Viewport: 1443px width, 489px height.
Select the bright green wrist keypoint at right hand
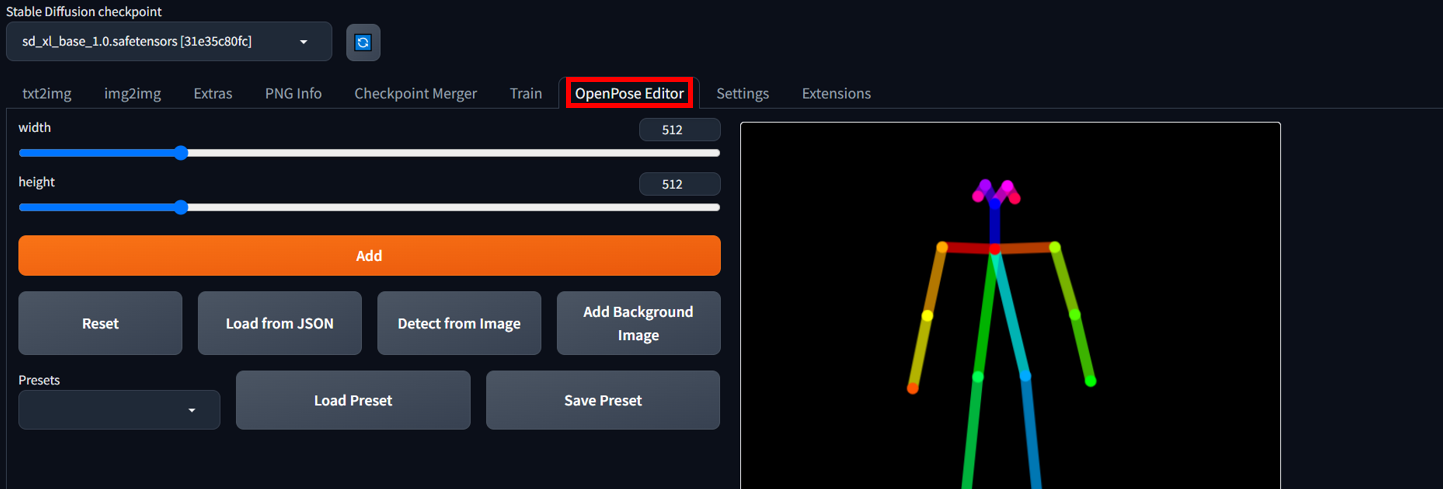[1091, 381]
